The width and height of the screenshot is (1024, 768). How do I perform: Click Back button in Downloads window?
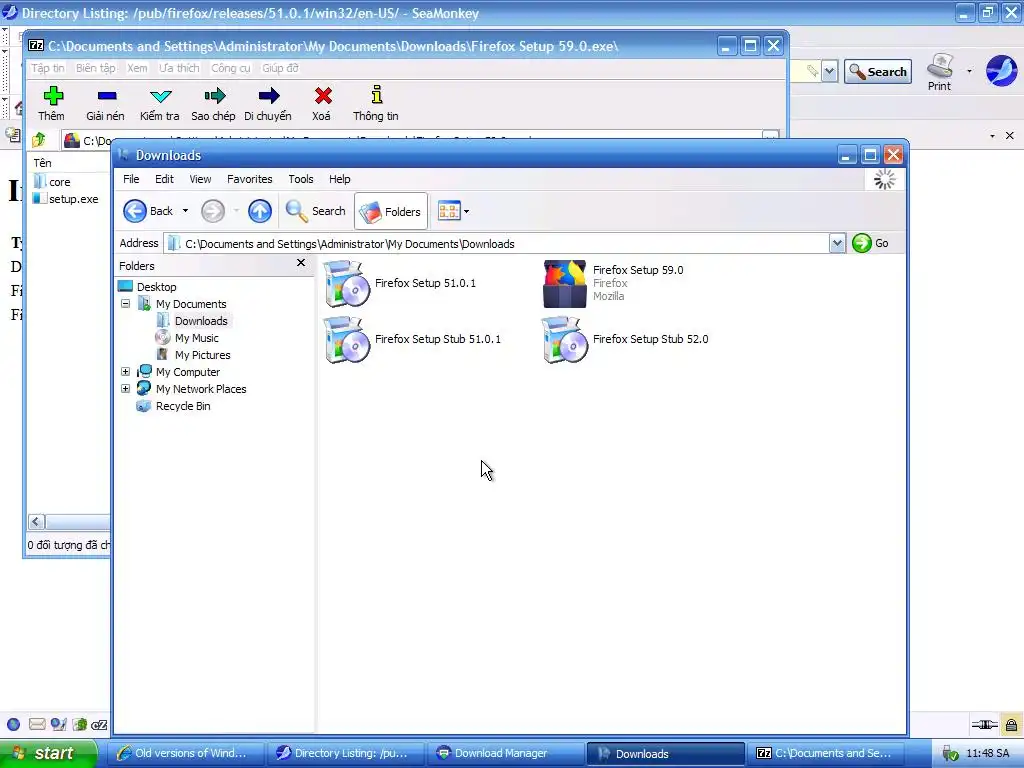[148, 211]
